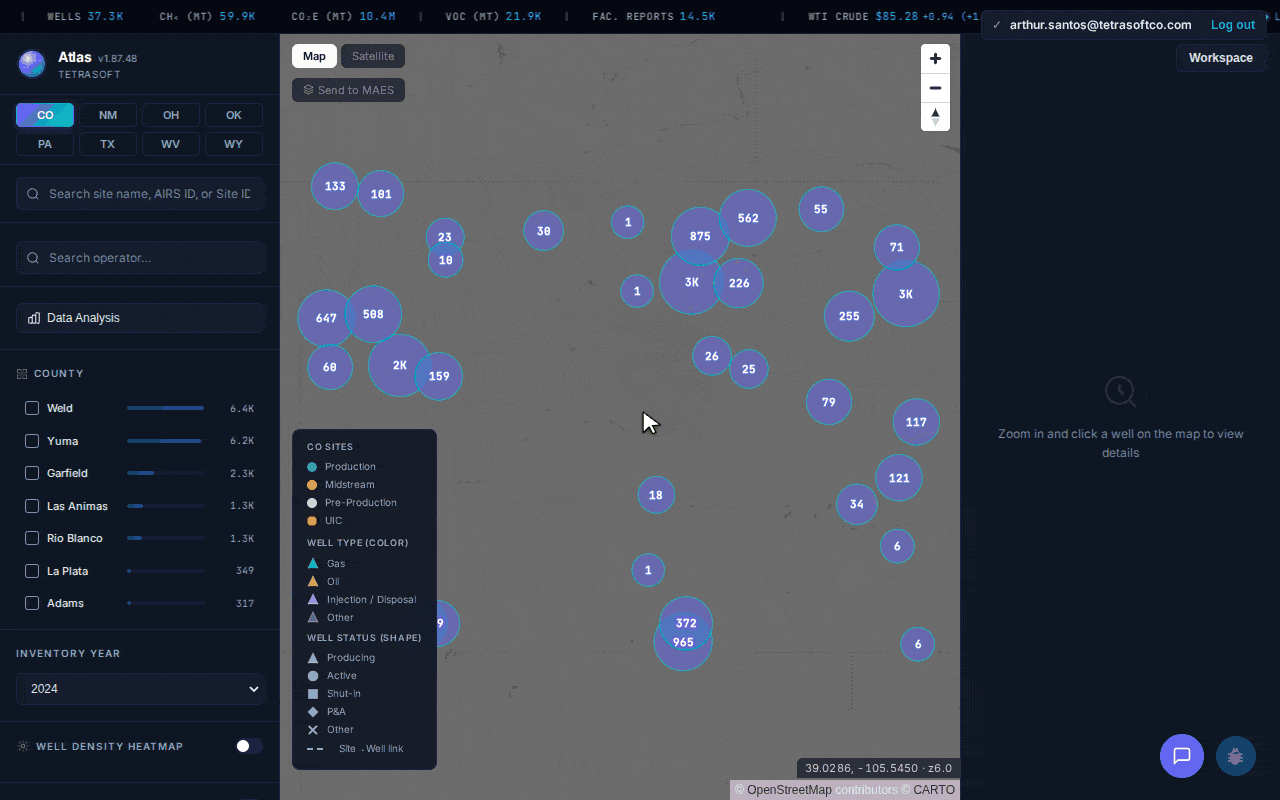The width and height of the screenshot is (1280, 800).
Task: Click the Production site color swatch
Action: tap(312, 467)
